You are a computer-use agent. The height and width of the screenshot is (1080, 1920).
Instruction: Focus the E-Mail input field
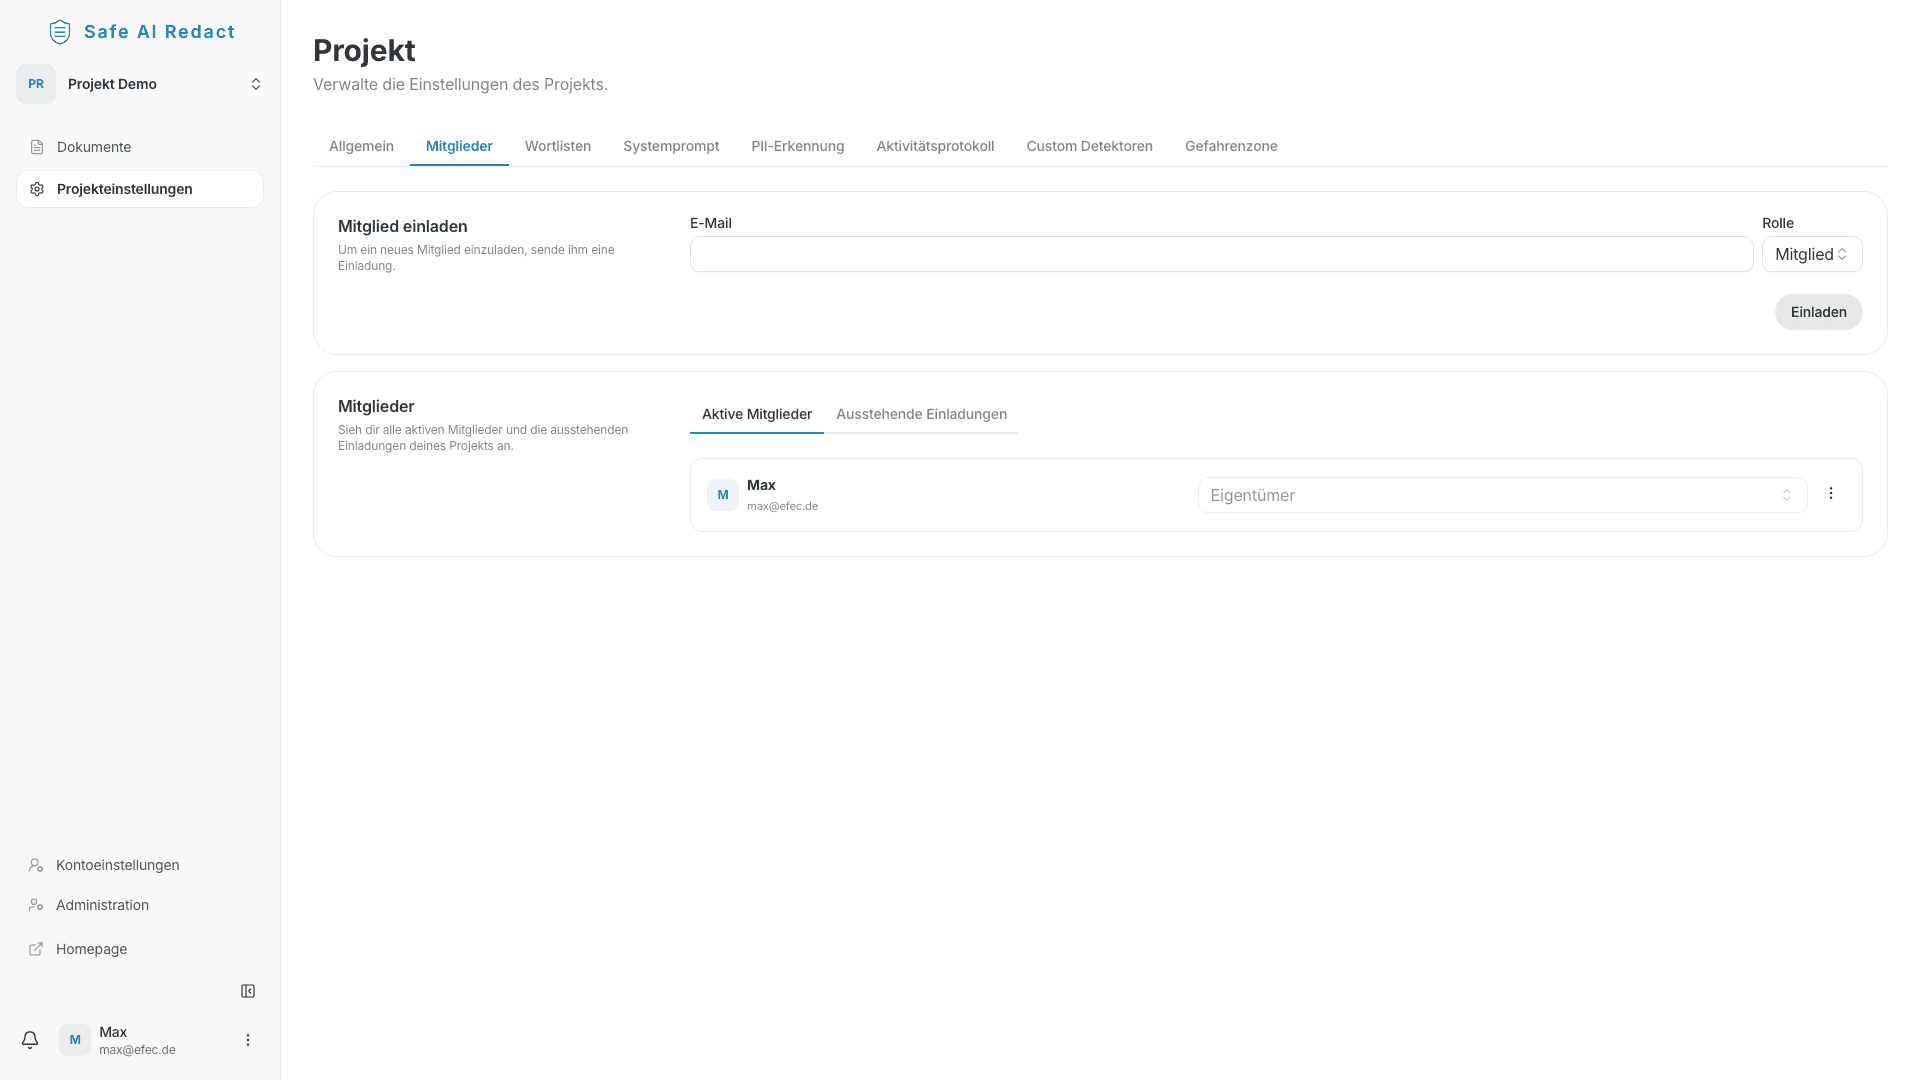pos(1220,254)
